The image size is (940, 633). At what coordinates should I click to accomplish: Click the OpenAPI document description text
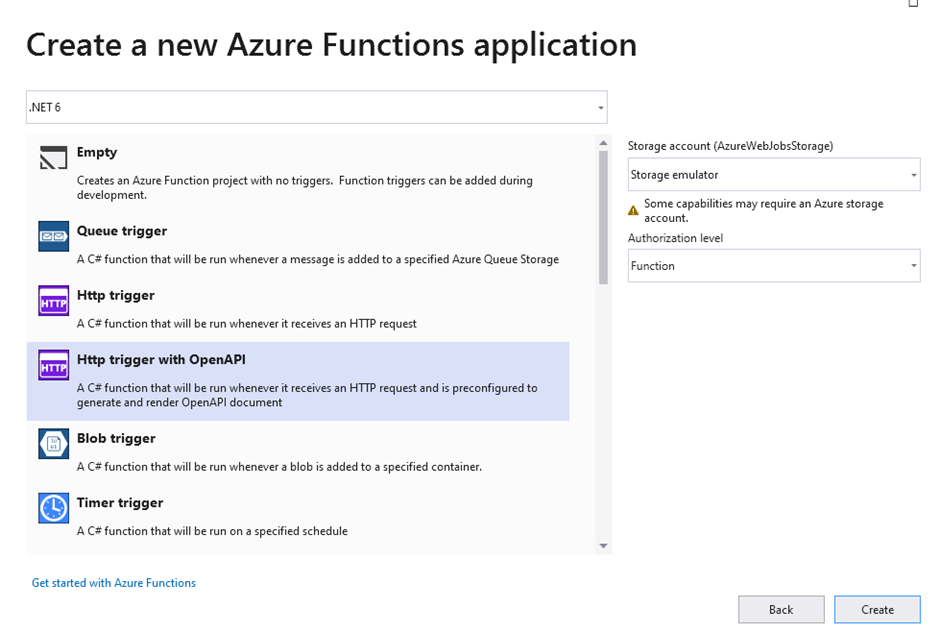(307, 395)
